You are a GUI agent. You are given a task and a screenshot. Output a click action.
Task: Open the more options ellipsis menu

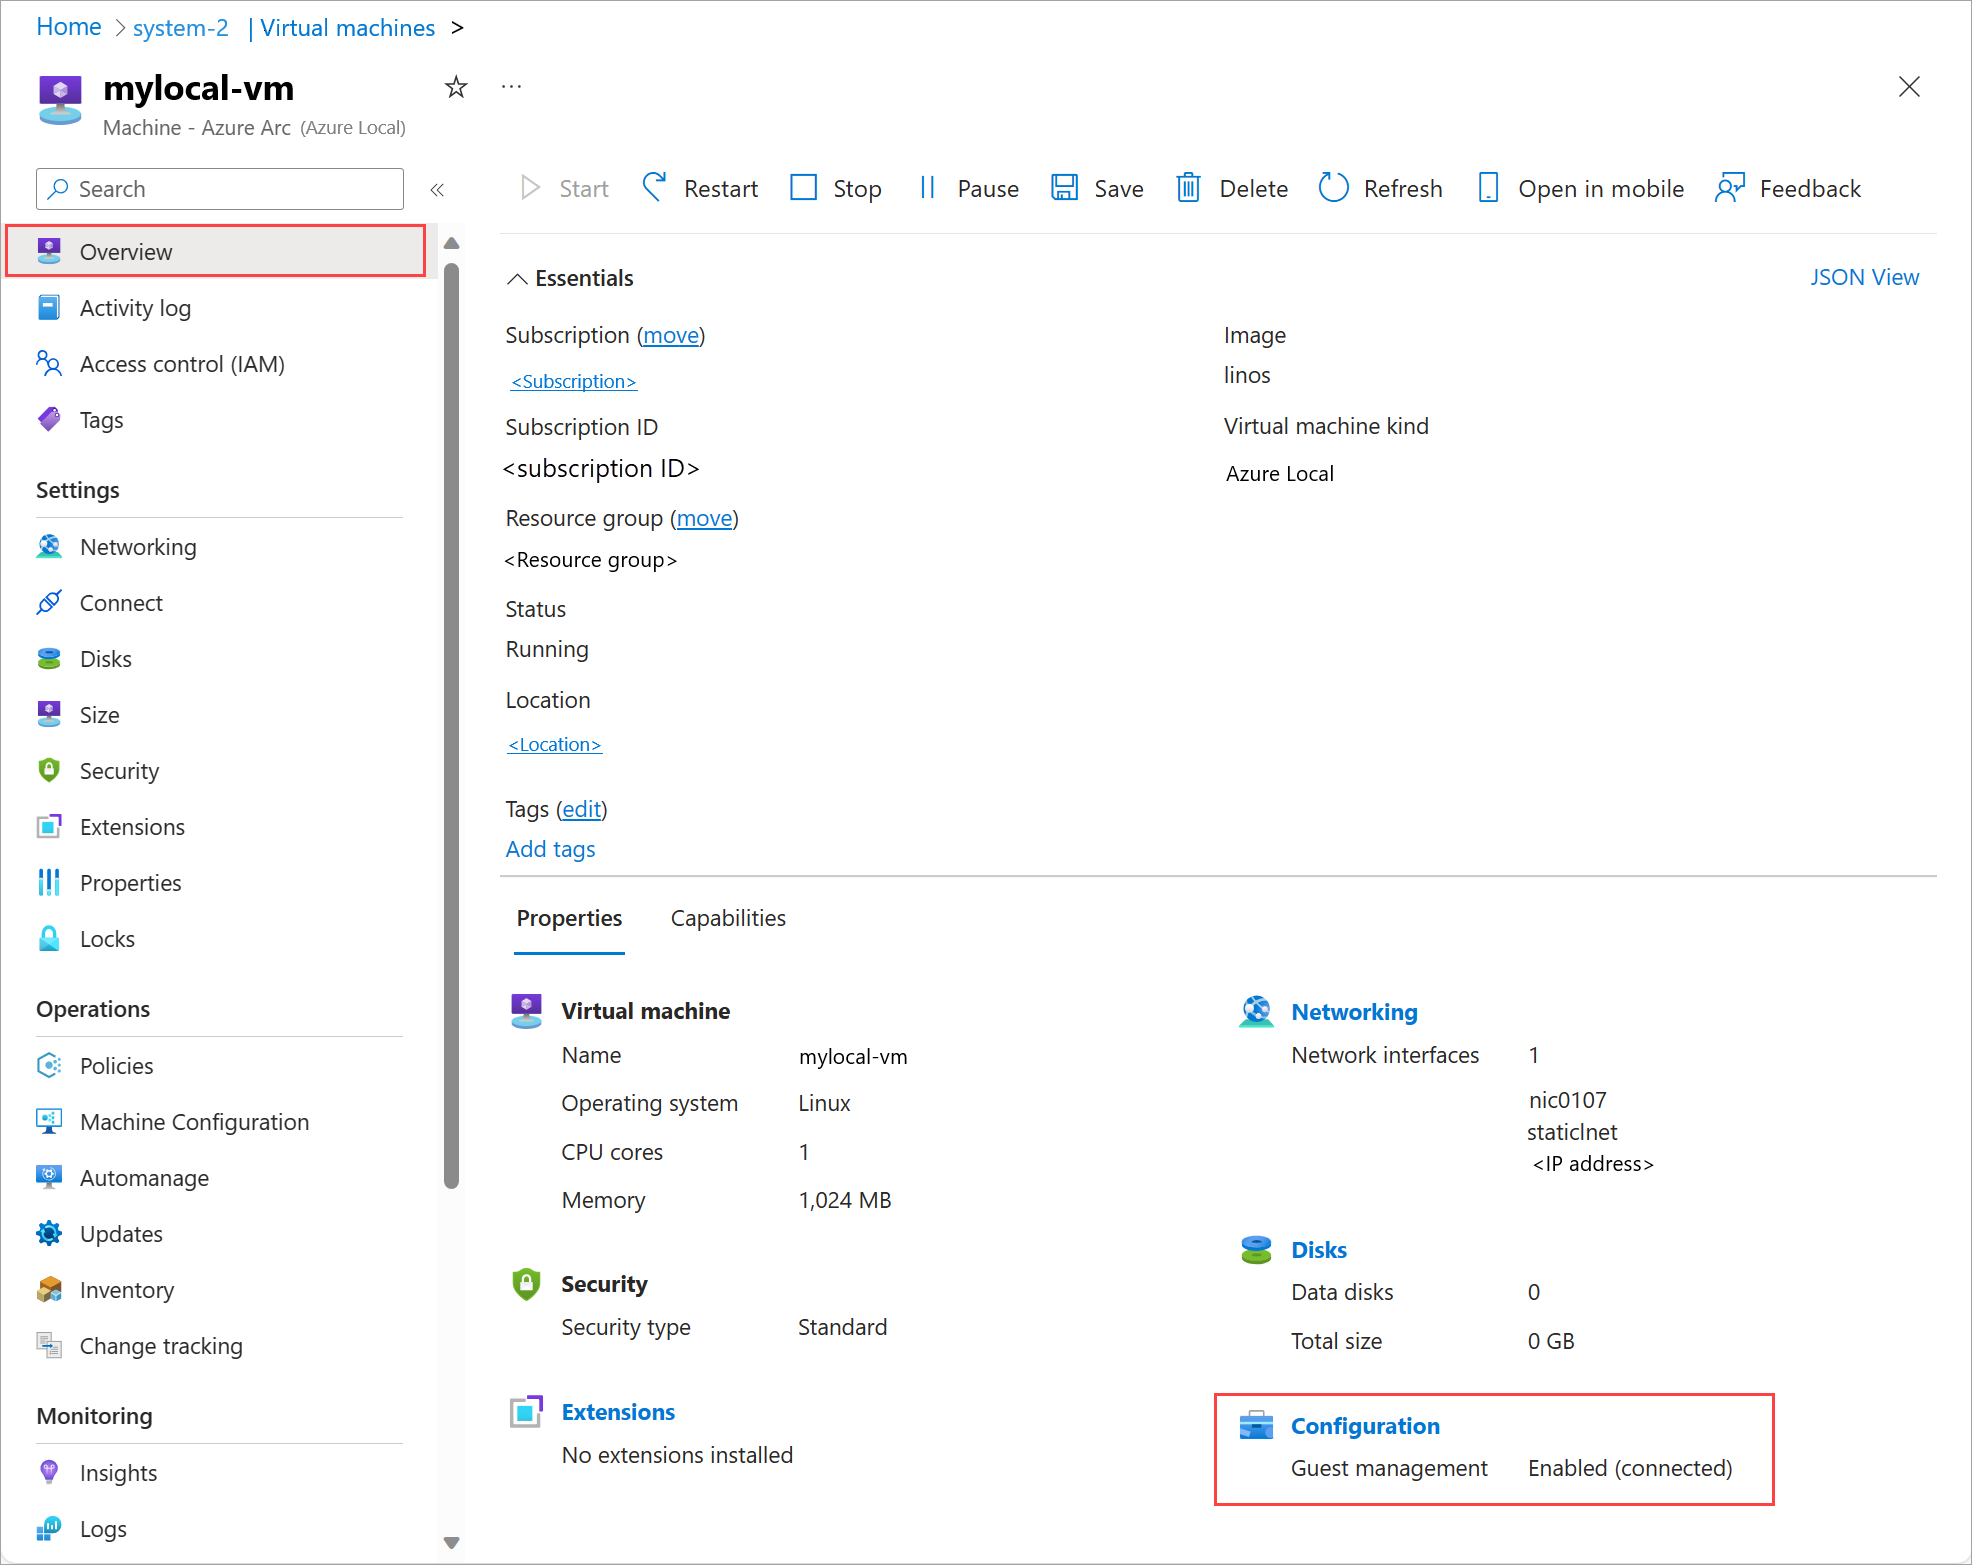click(512, 88)
